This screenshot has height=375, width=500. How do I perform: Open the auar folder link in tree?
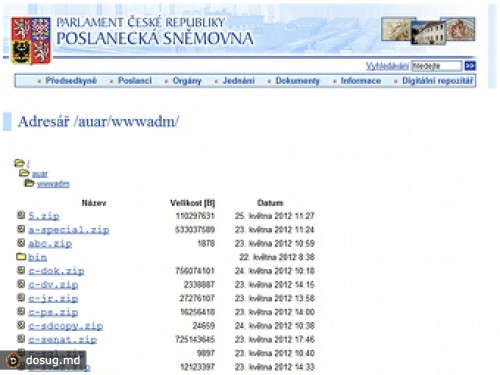(40, 174)
